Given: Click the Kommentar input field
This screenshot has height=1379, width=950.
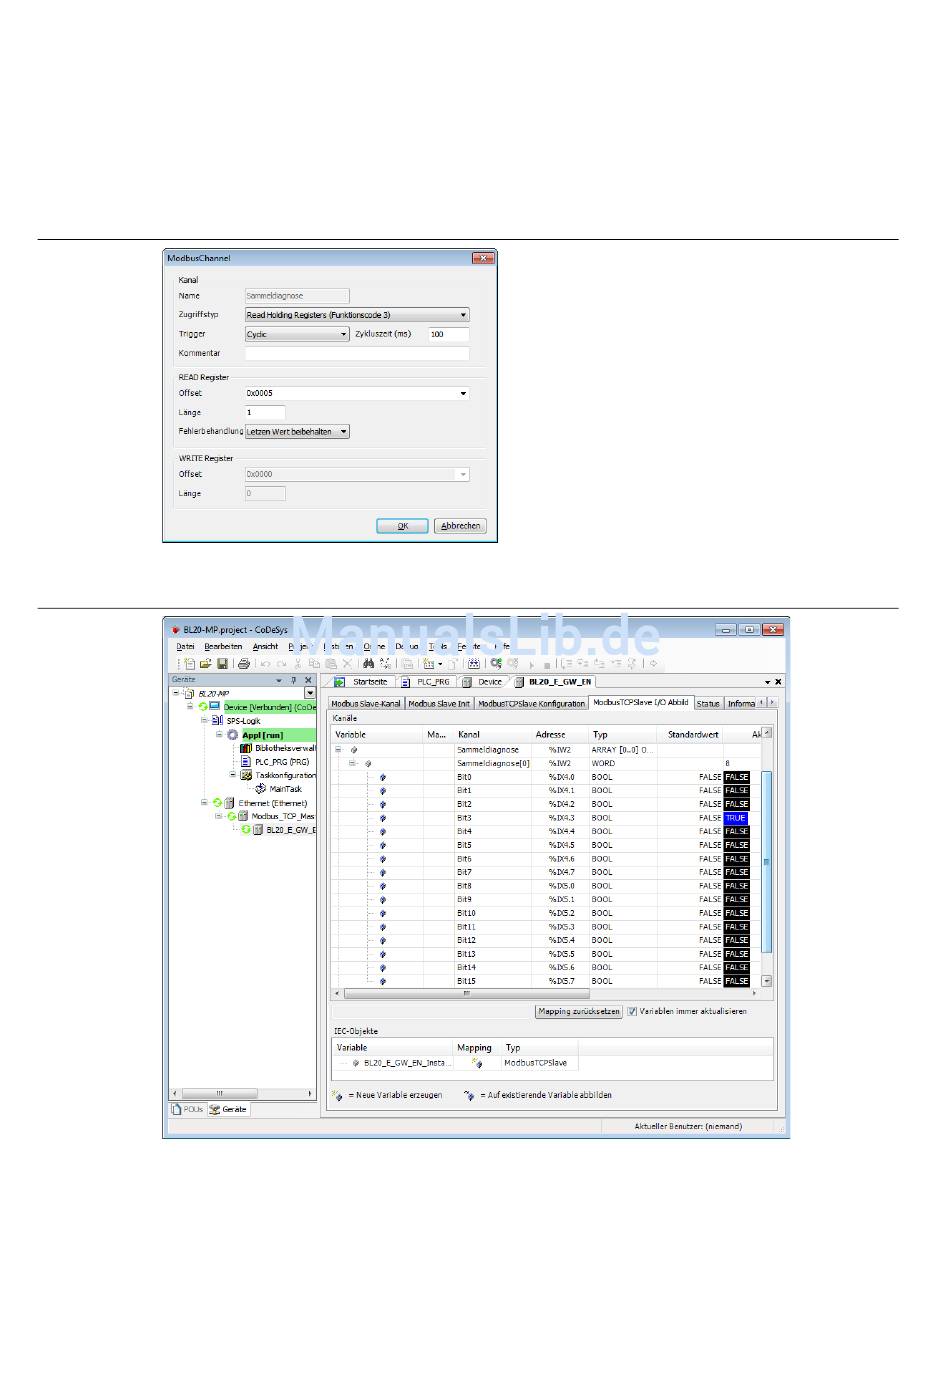Looking at the screenshot, I should 357,354.
